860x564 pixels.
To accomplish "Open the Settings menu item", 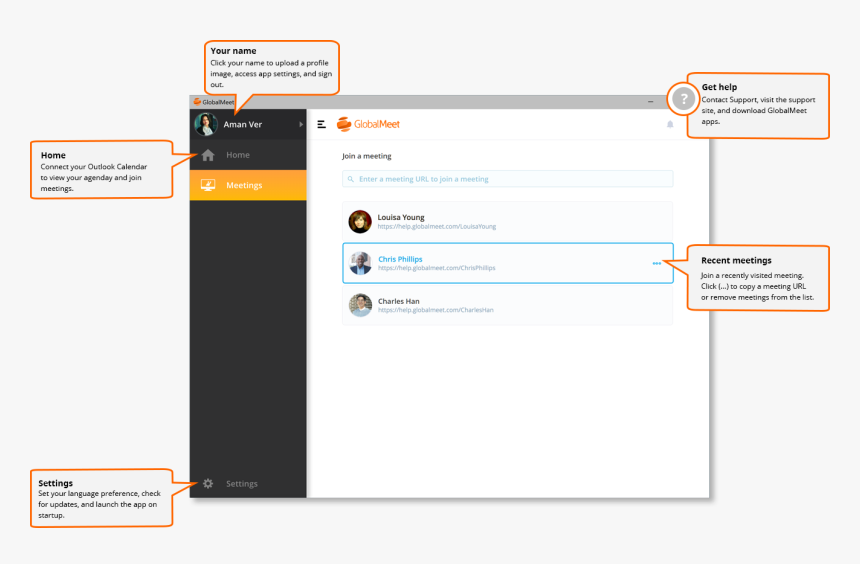I will click(248, 483).
